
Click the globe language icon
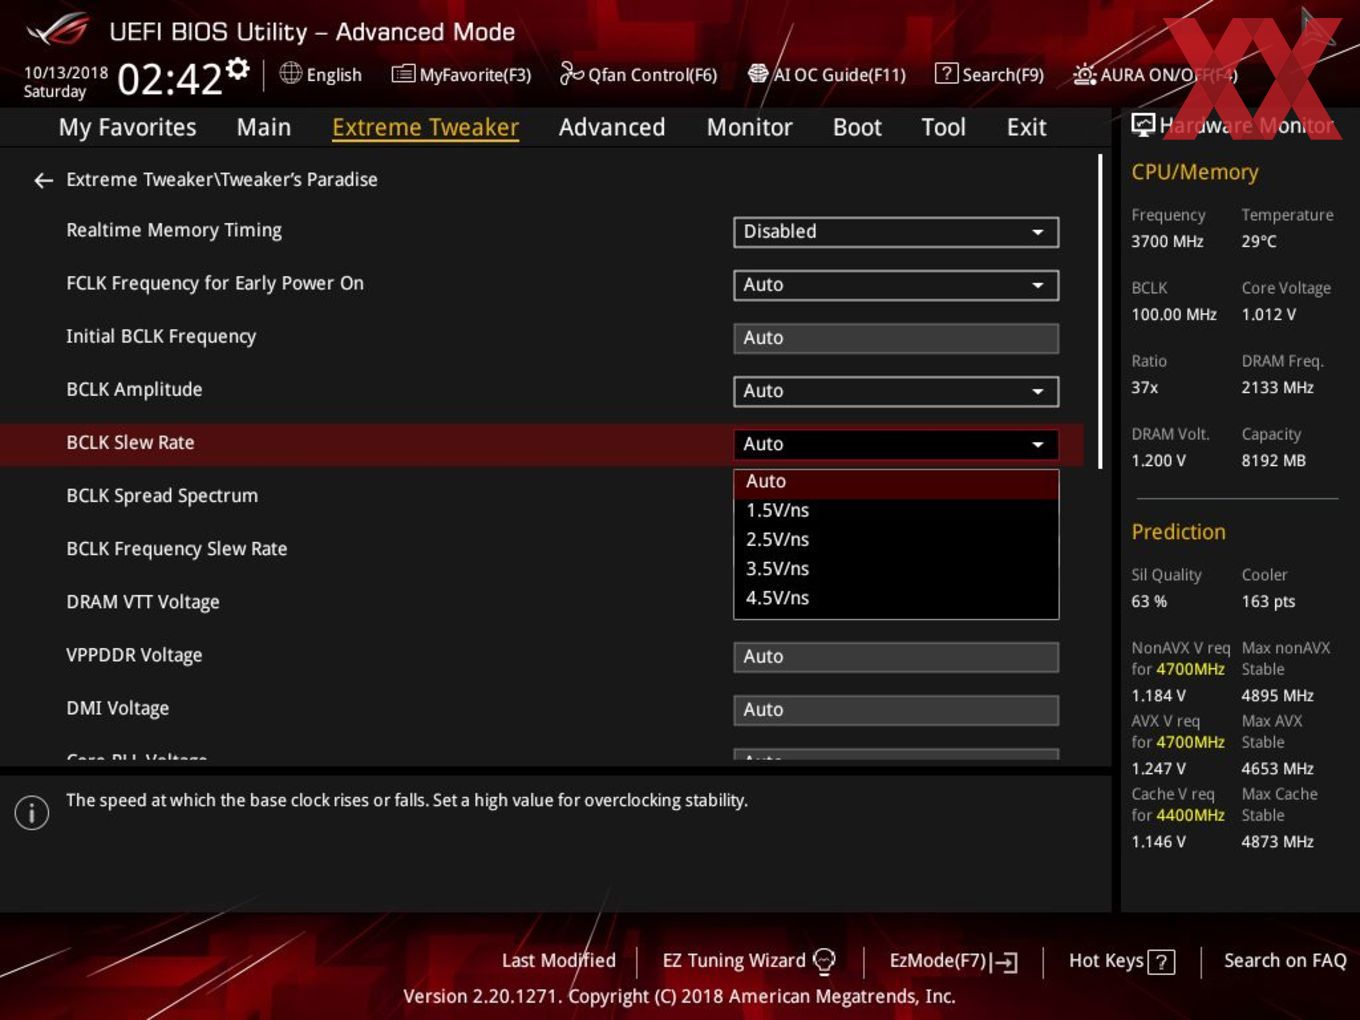tap(291, 73)
